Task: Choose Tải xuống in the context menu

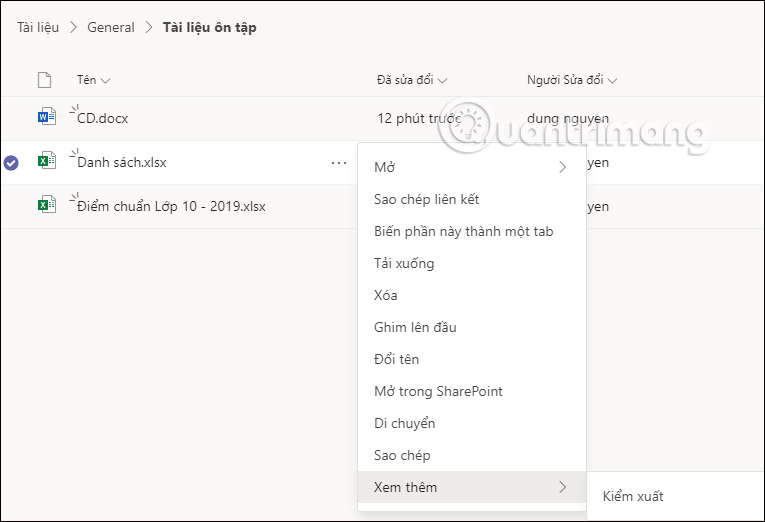Action: coord(404,263)
